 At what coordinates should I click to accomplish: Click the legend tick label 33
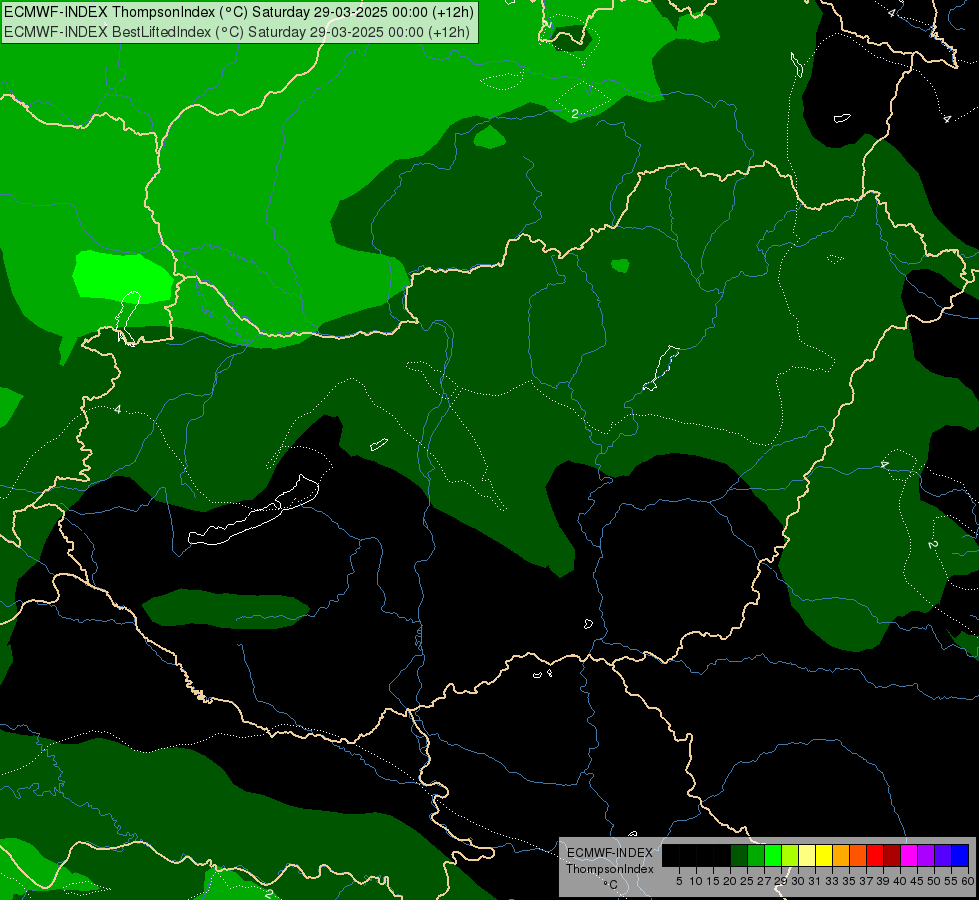pyautogui.click(x=832, y=881)
